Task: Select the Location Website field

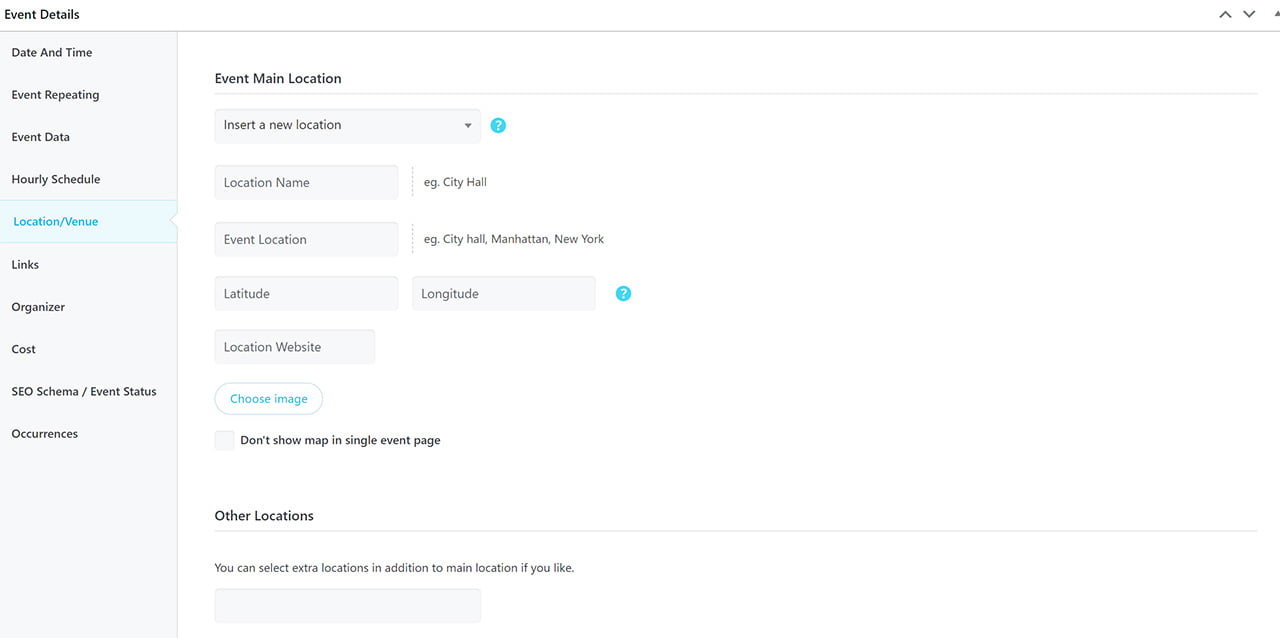Action: [x=294, y=347]
